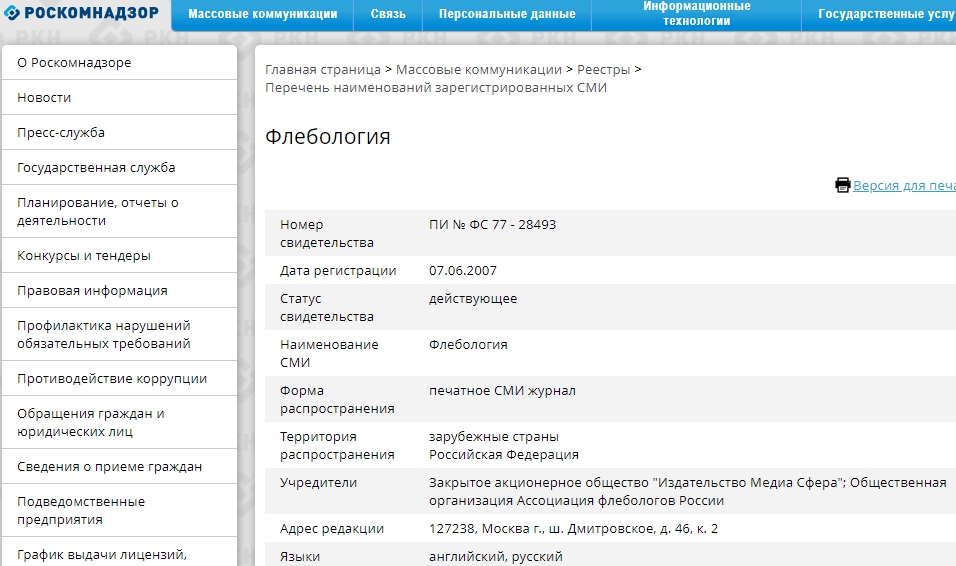Click the Учредители label
The image size is (956, 566).
(318, 482)
